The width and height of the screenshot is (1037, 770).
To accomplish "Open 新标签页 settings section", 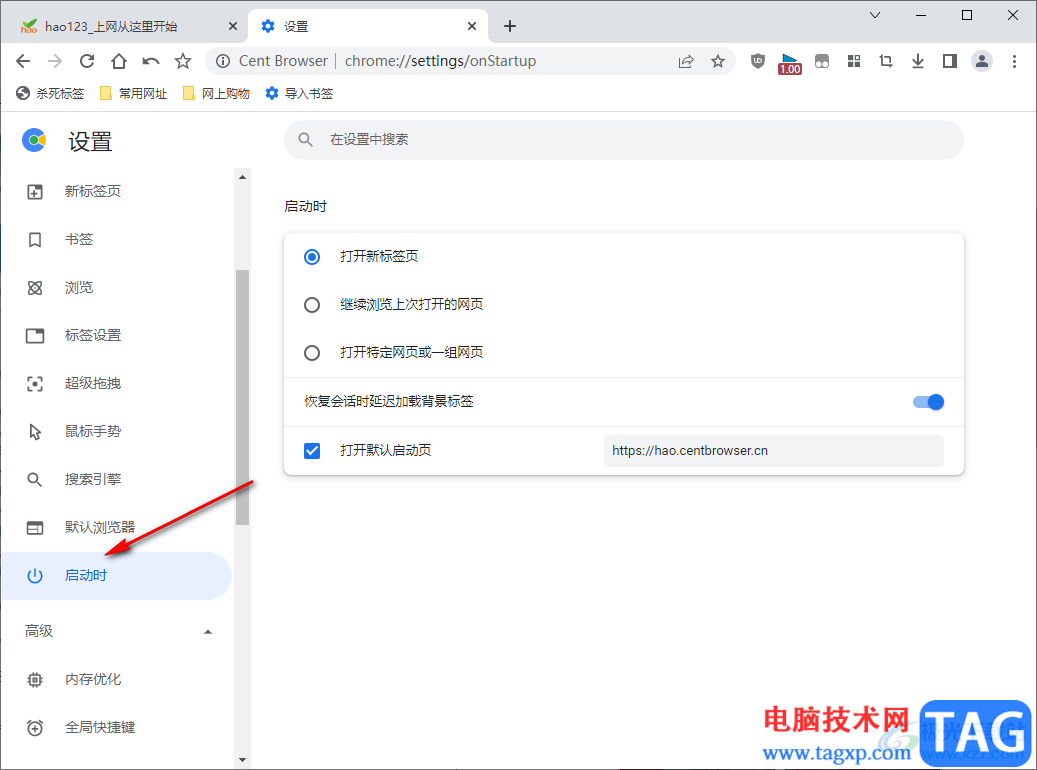I will 116,192.
